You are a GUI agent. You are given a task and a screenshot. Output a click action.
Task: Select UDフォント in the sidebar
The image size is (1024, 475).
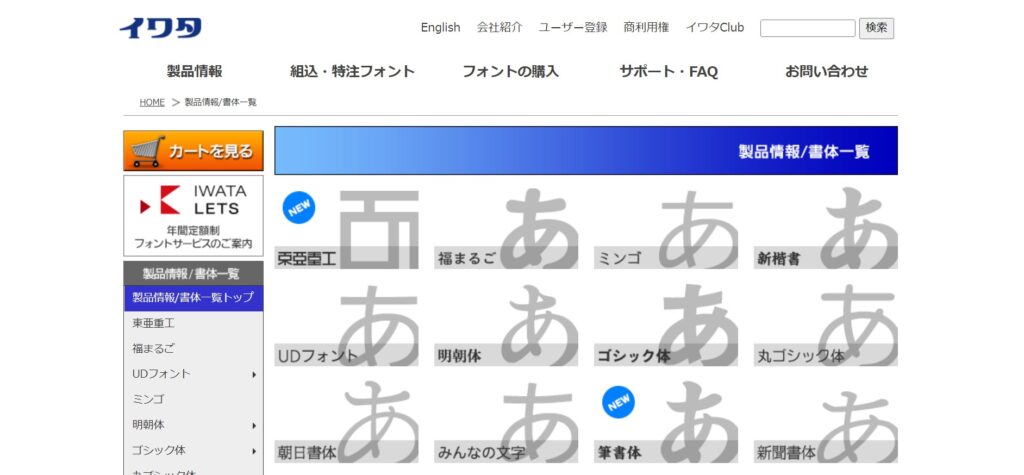pos(193,374)
